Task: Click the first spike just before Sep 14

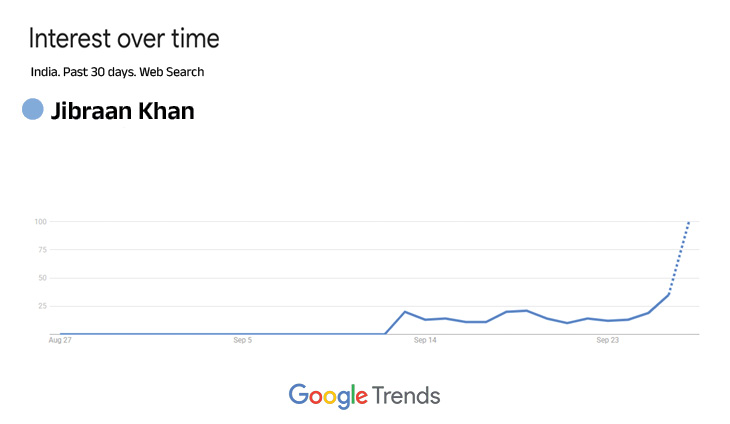Action: pos(405,312)
